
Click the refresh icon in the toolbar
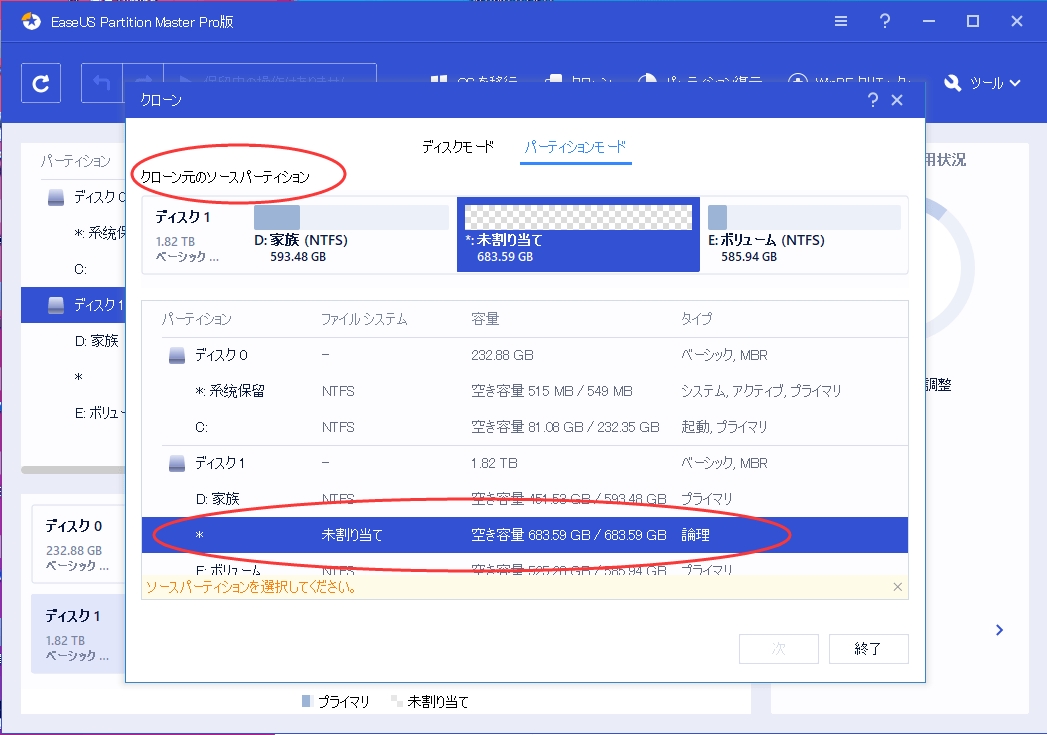pyautogui.click(x=41, y=83)
